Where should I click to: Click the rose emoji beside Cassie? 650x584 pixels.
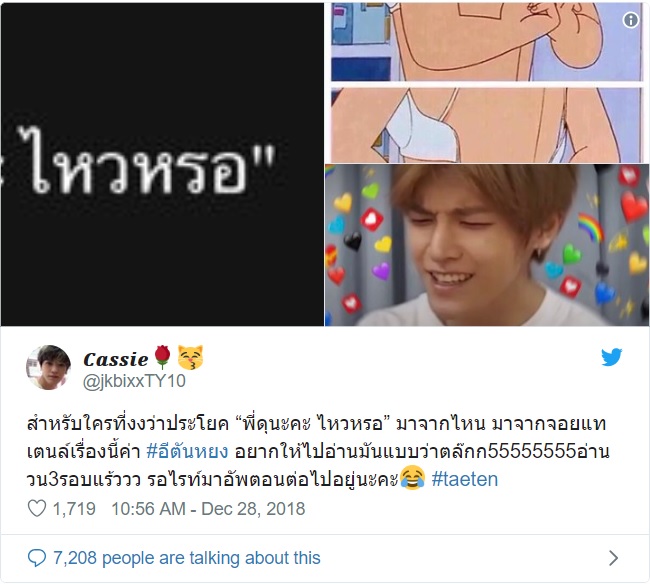pos(162,357)
